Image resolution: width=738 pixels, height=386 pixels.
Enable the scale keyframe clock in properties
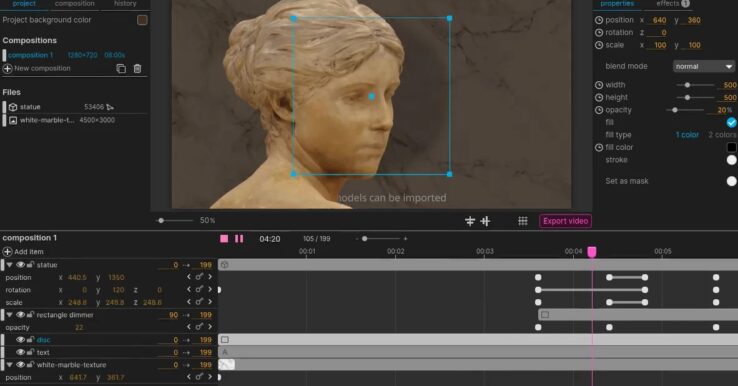click(x=599, y=45)
